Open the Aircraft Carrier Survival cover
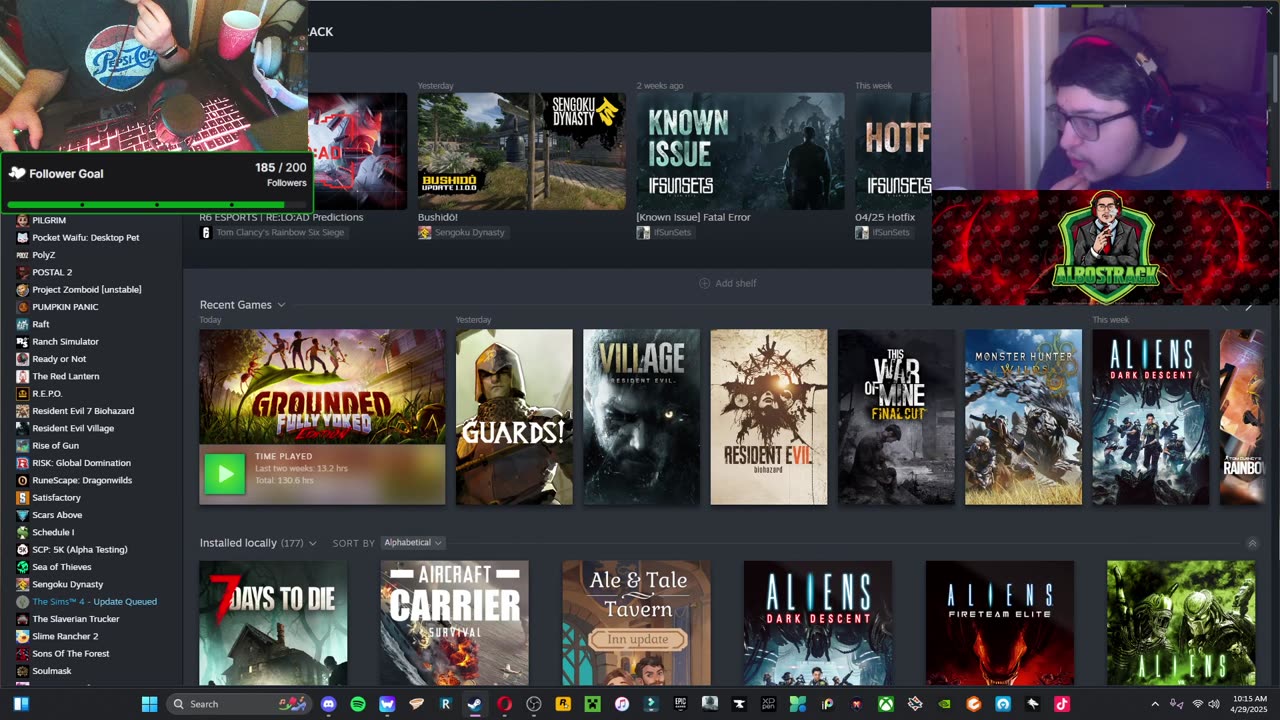 [x=455, y=623]
